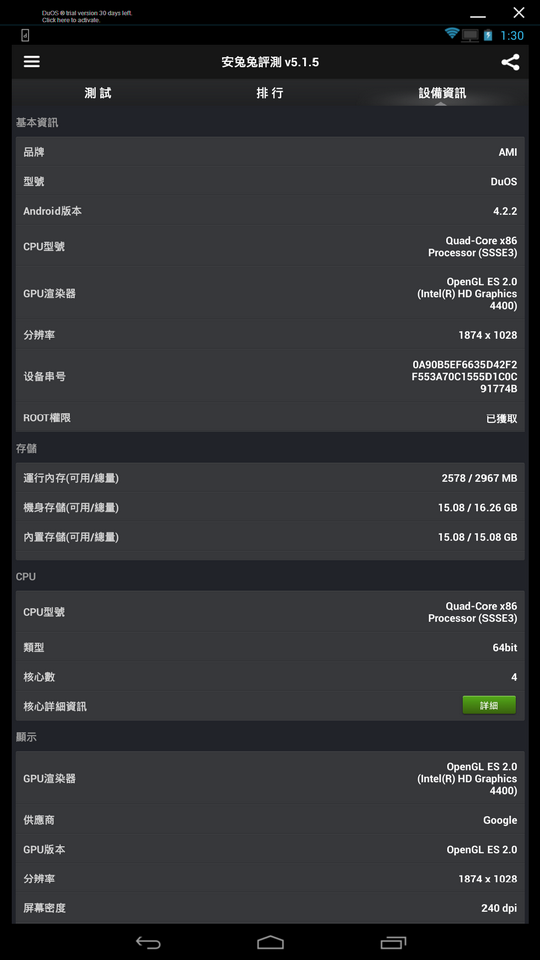Click the green 詳細 button
The width and height of the screenshot is (540, 960).
(489, 705)
